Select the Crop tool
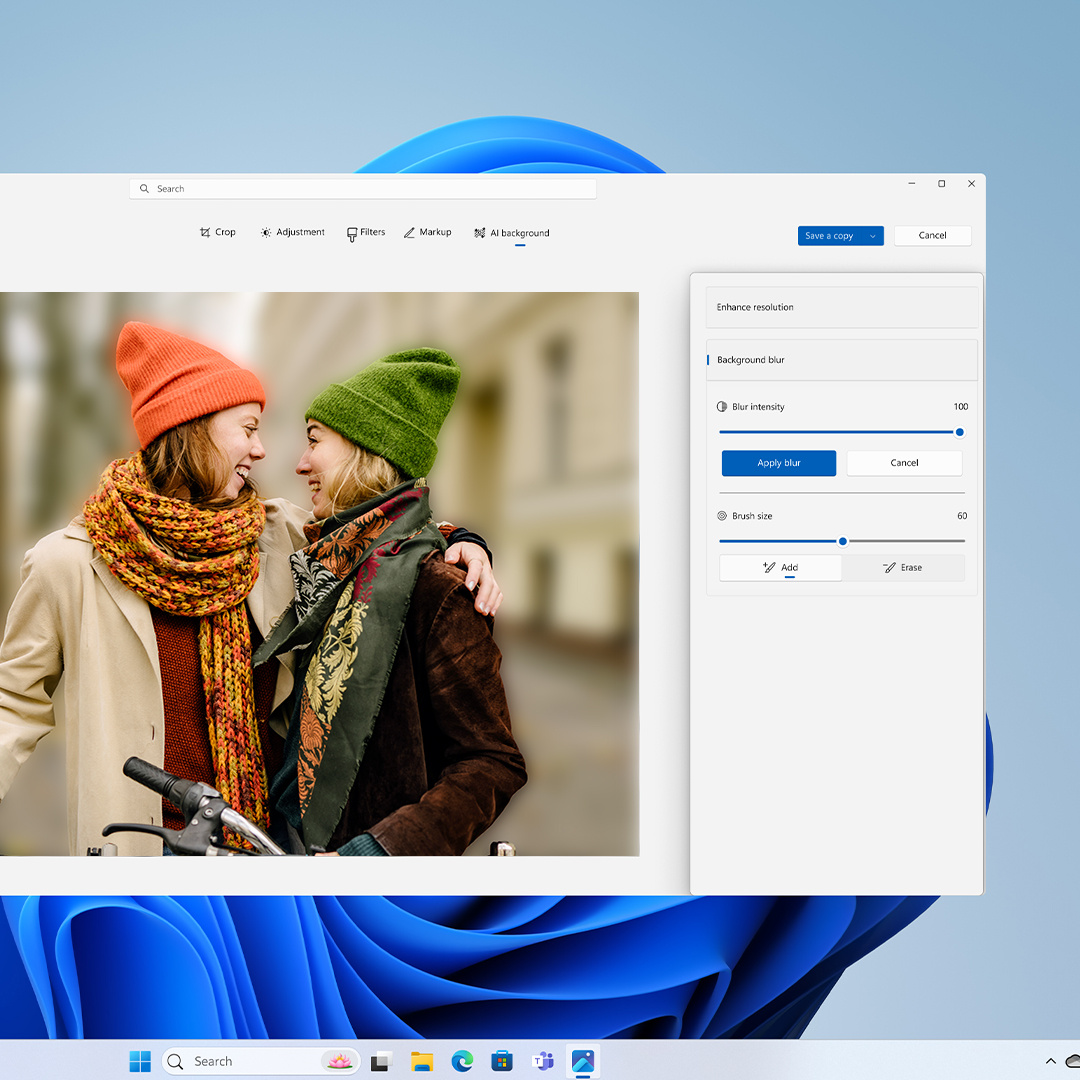Viewport: 1080px width, 1080px height. [x=218, y=232]
